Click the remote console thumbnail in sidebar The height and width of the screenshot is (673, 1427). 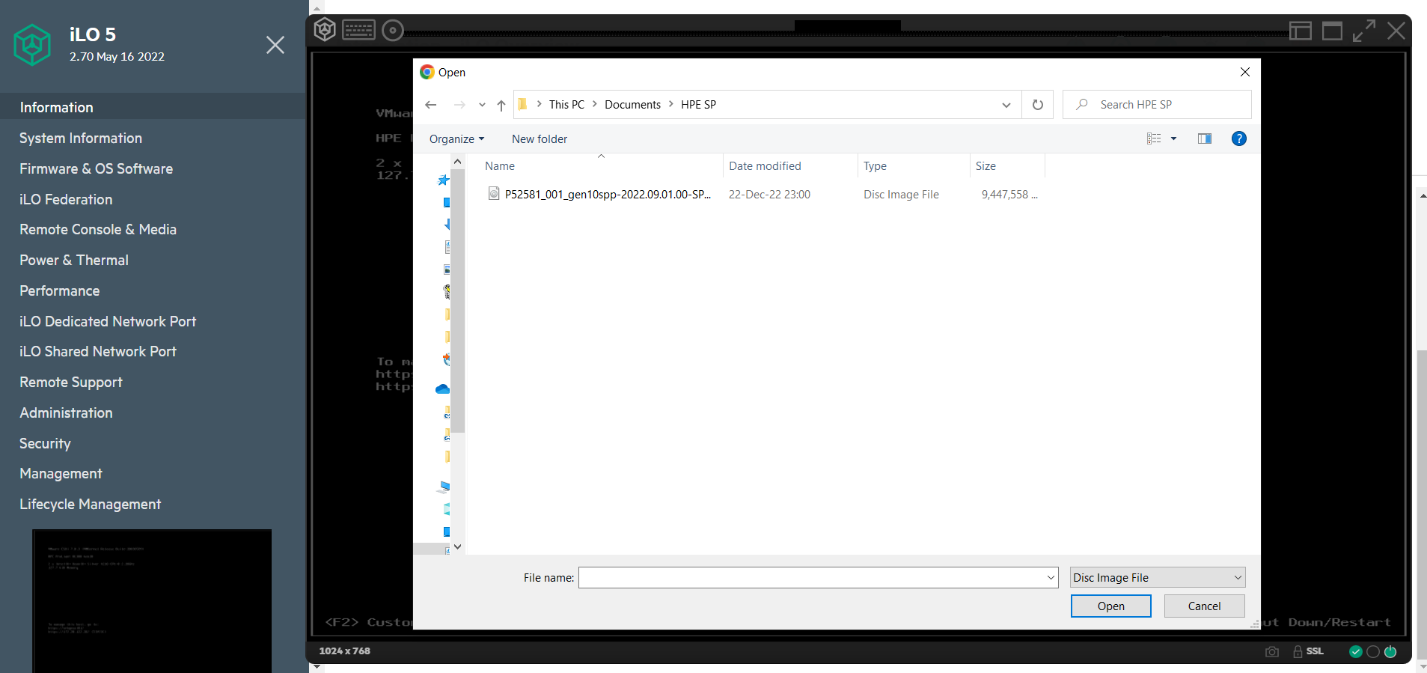coord(152,600)
